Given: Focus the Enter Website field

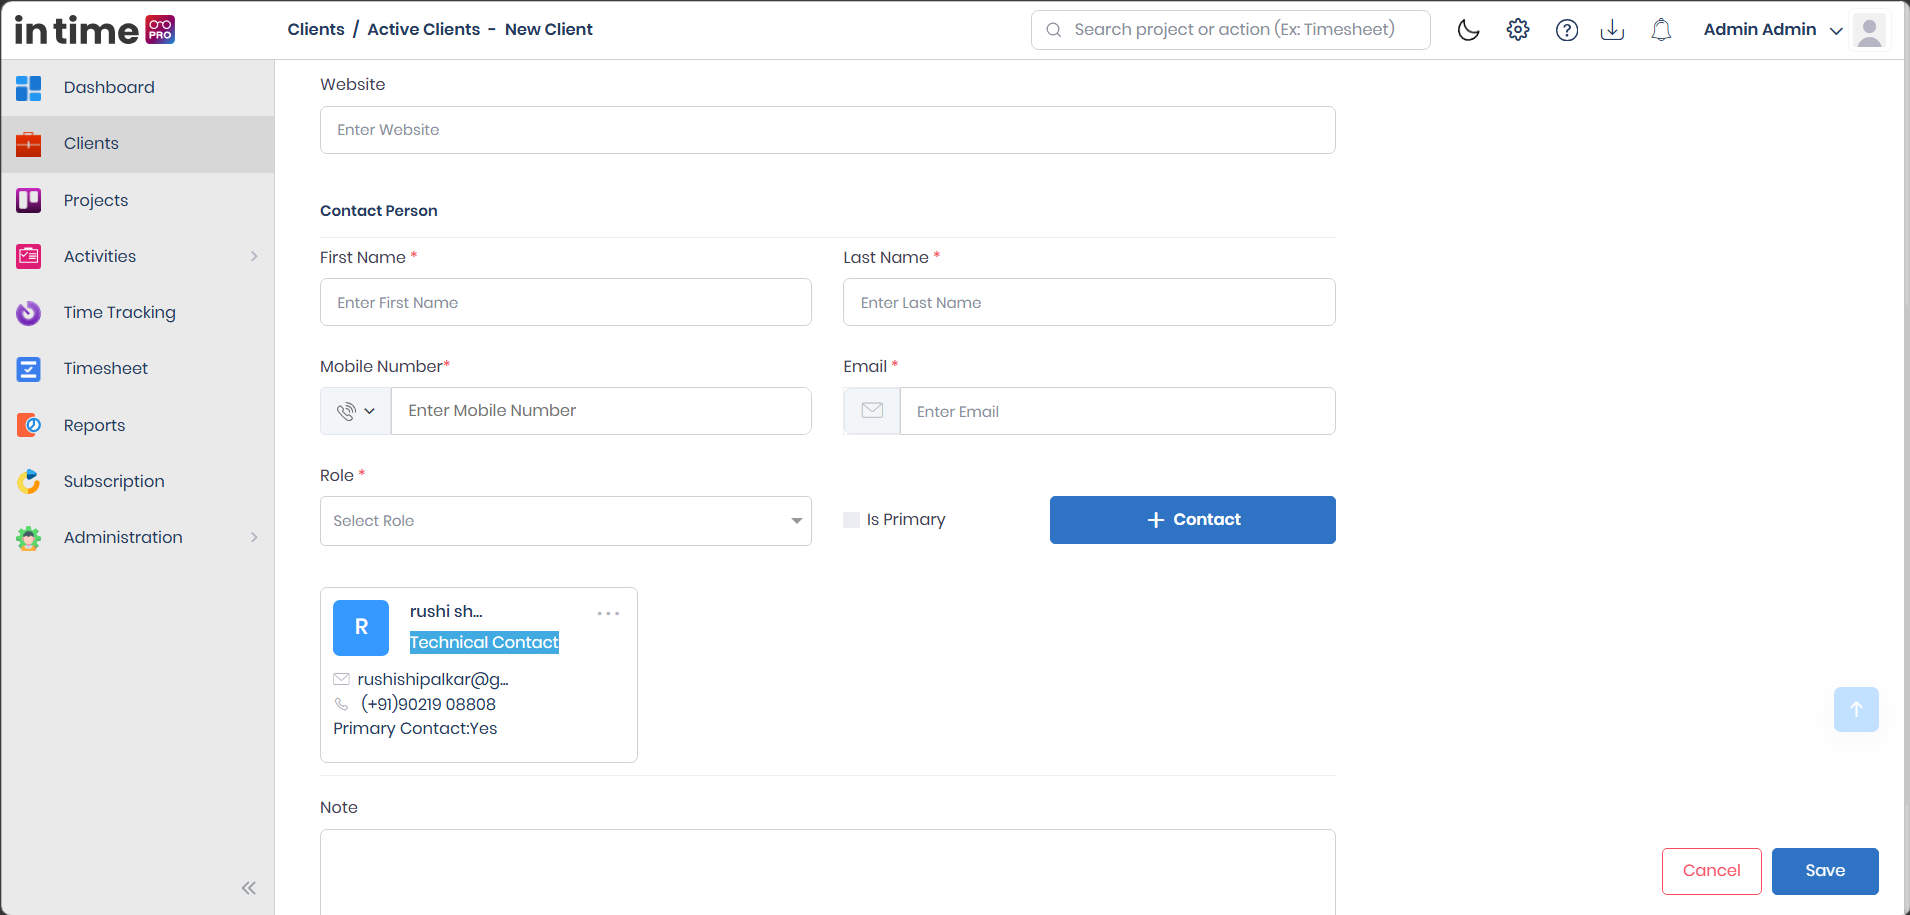Looking at the screenshot, I should (828, 130).
